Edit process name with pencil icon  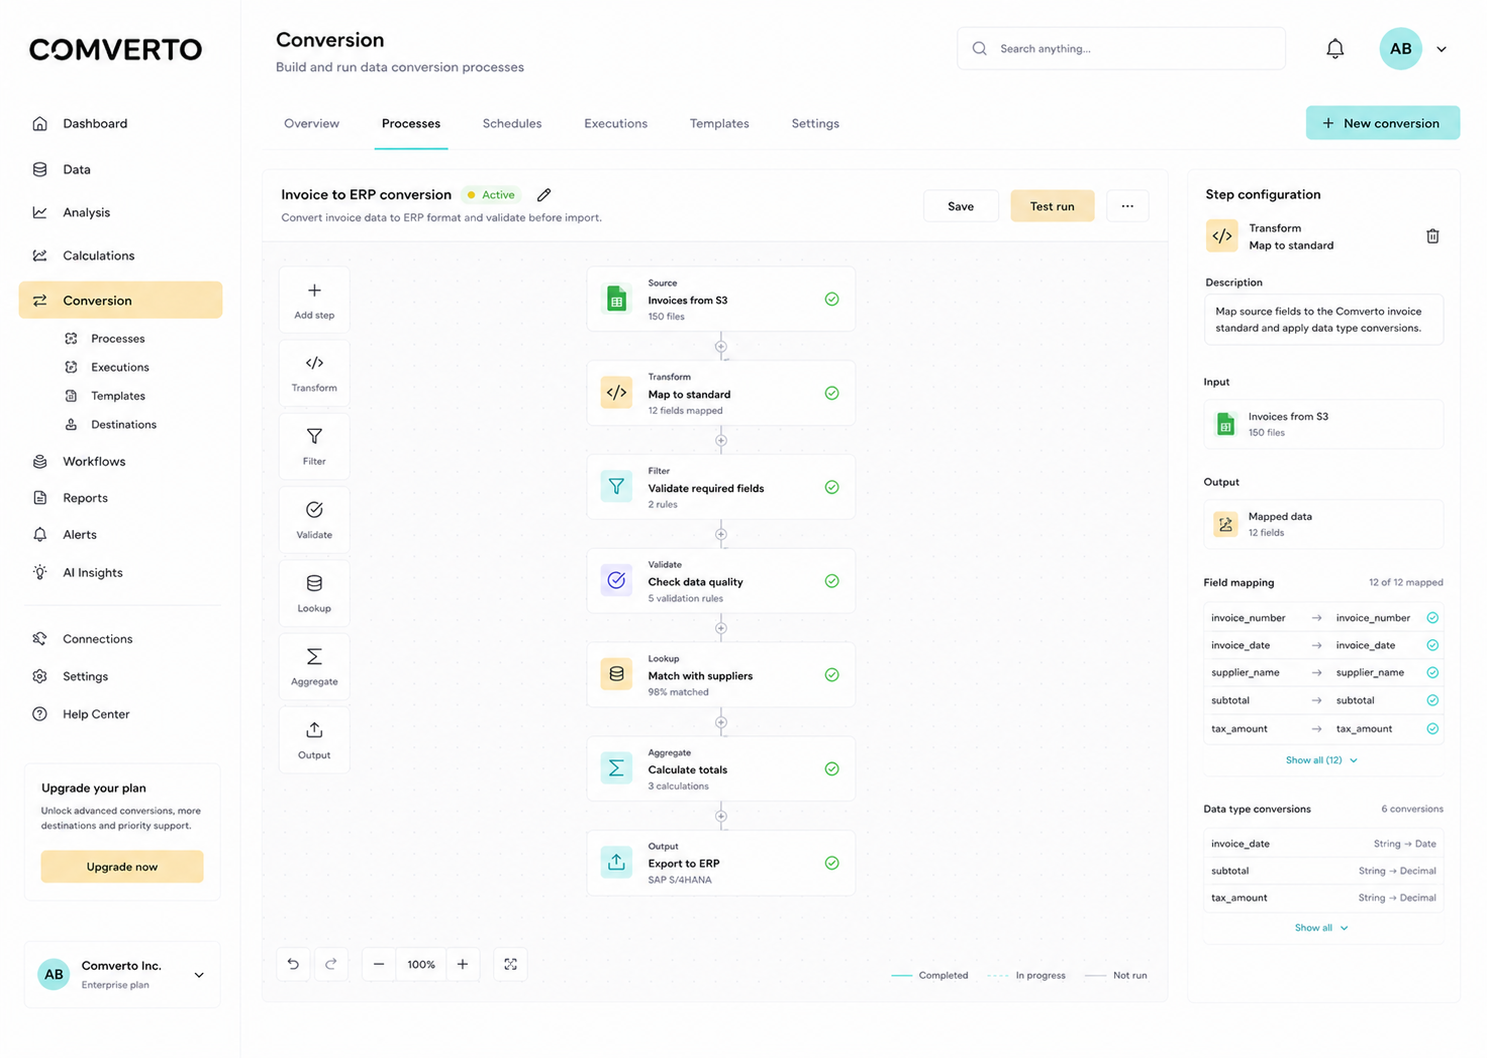click(544, 195)
